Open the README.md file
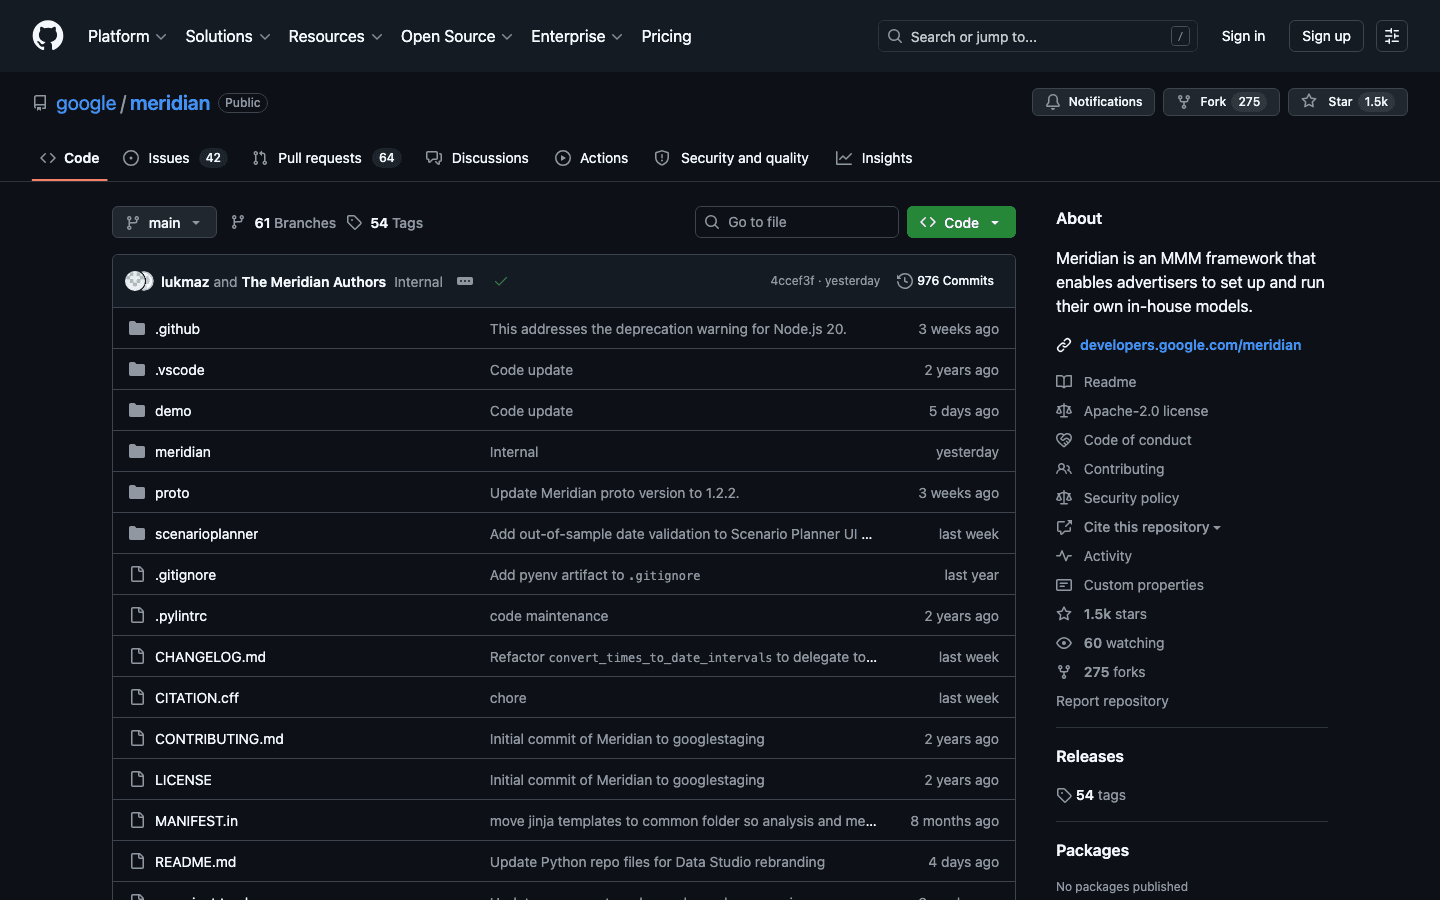 (195, 862)
